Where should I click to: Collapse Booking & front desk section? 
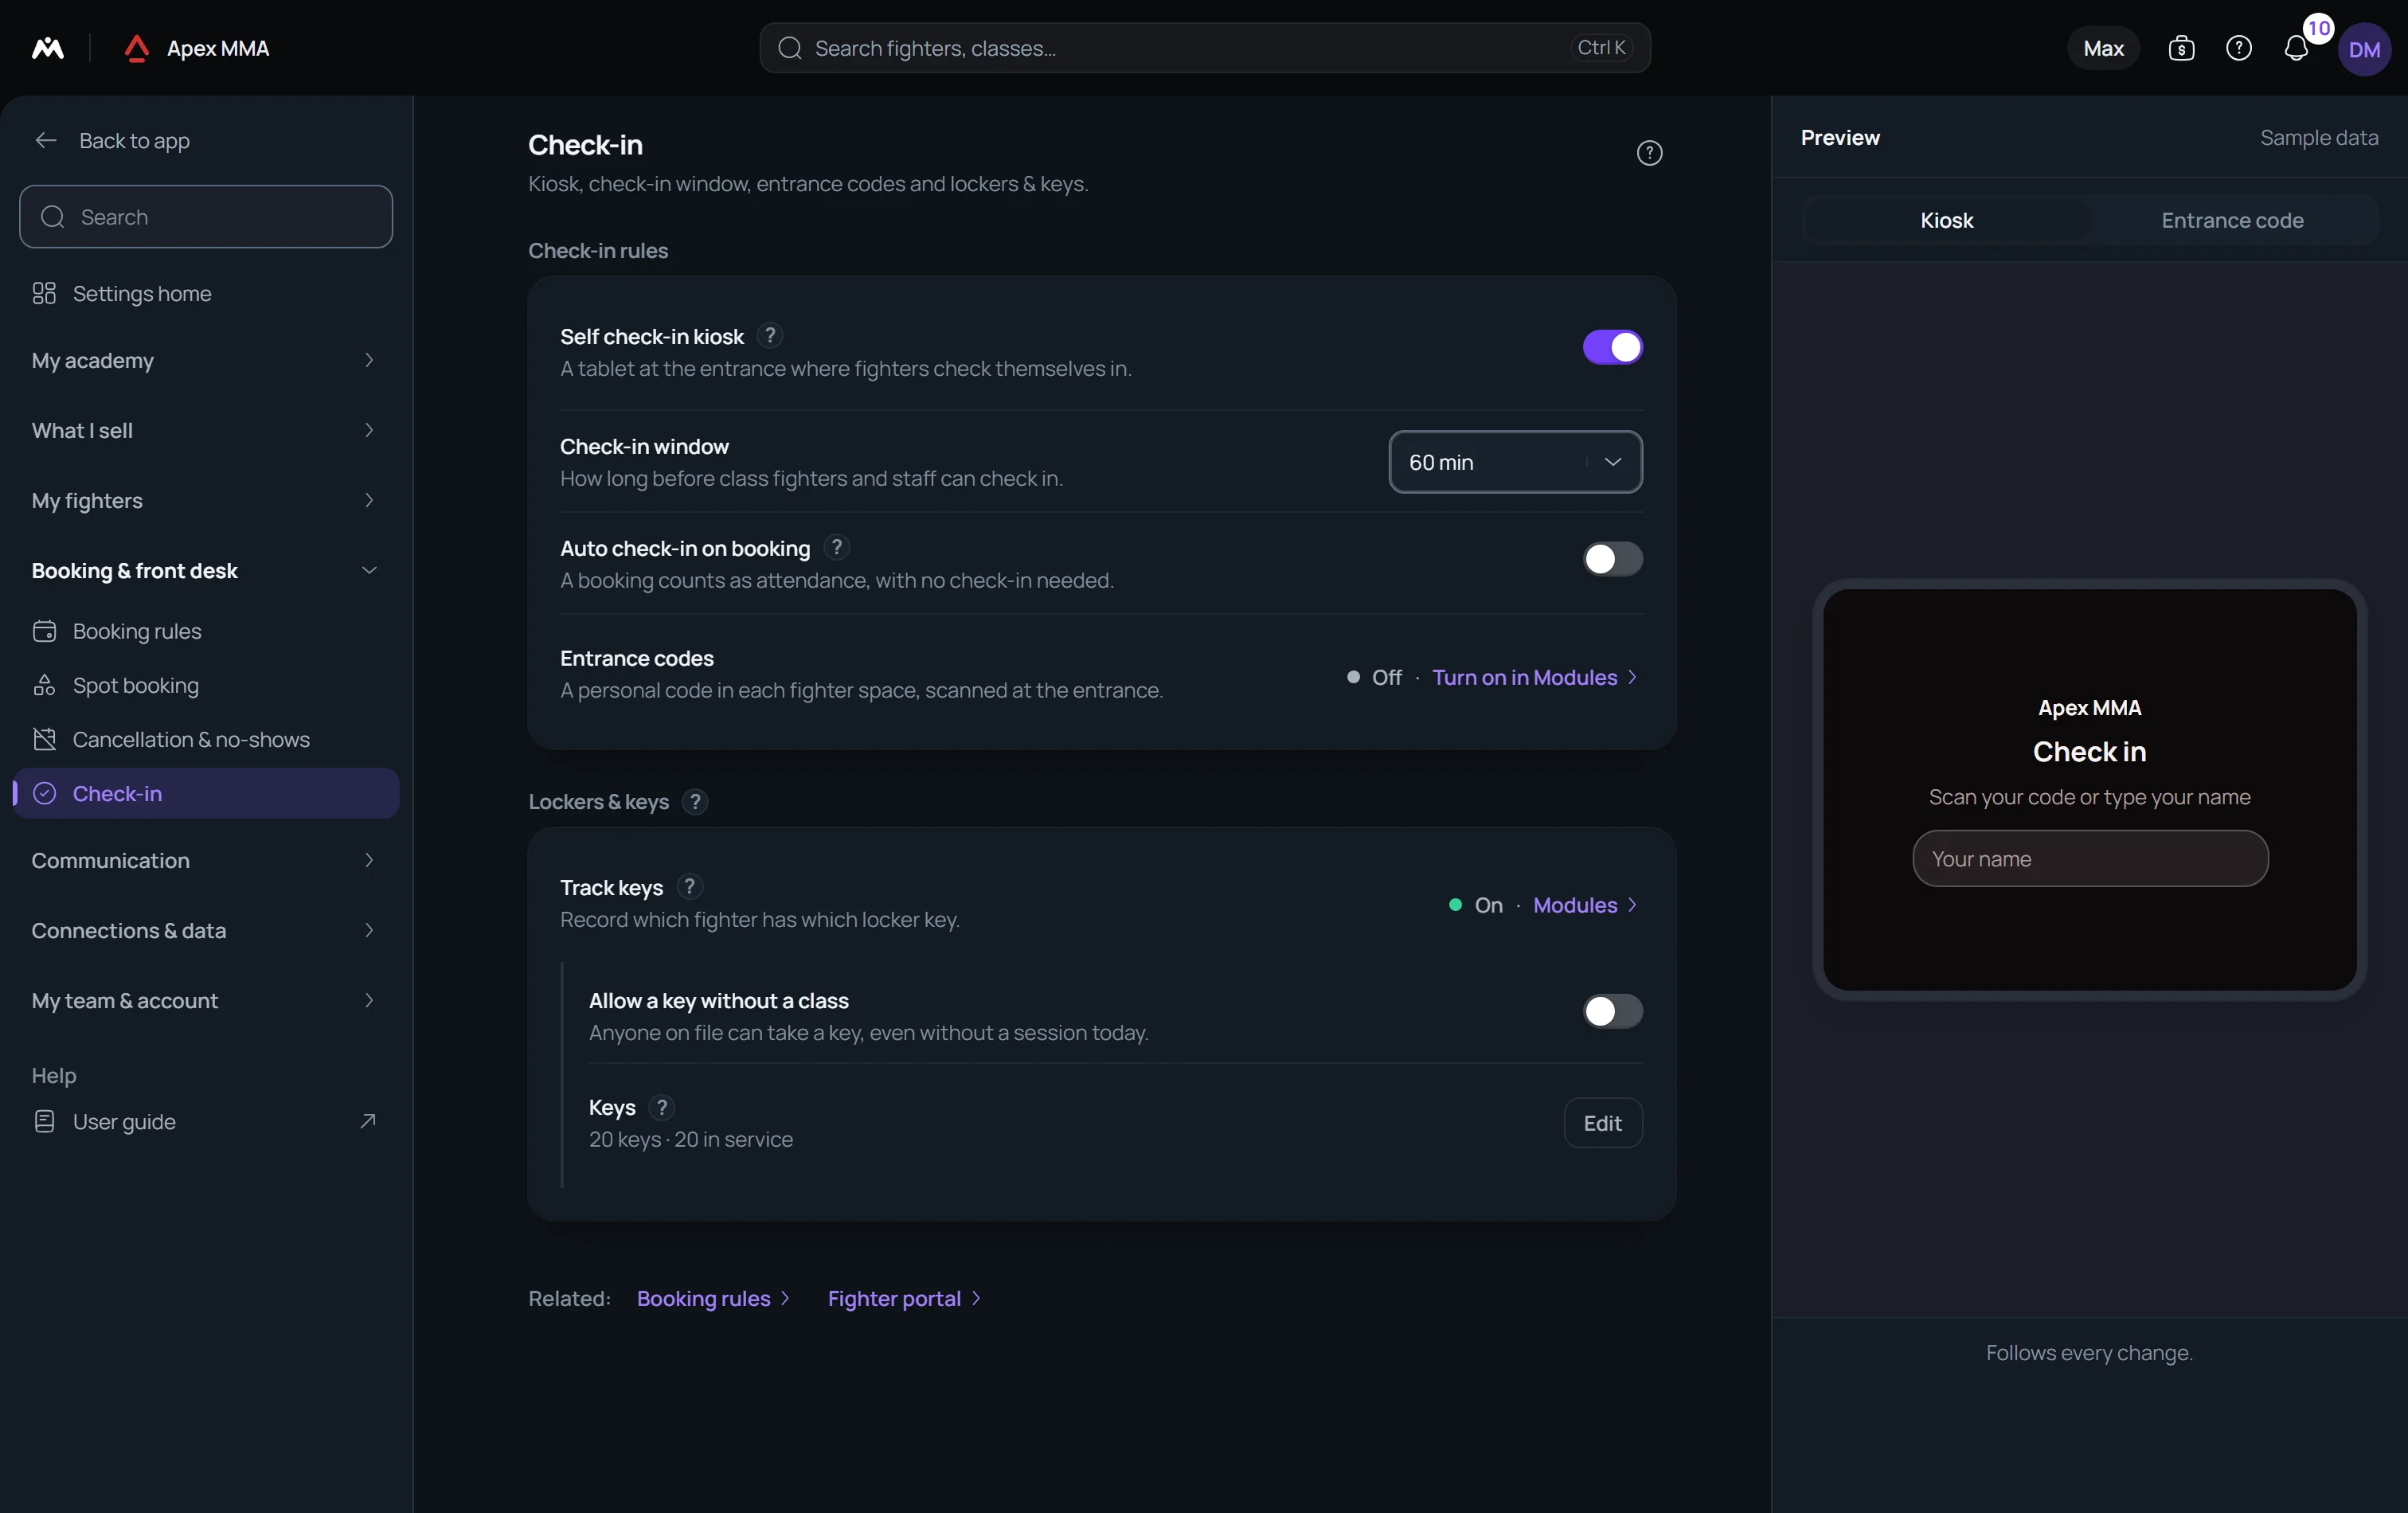[206, 570]
